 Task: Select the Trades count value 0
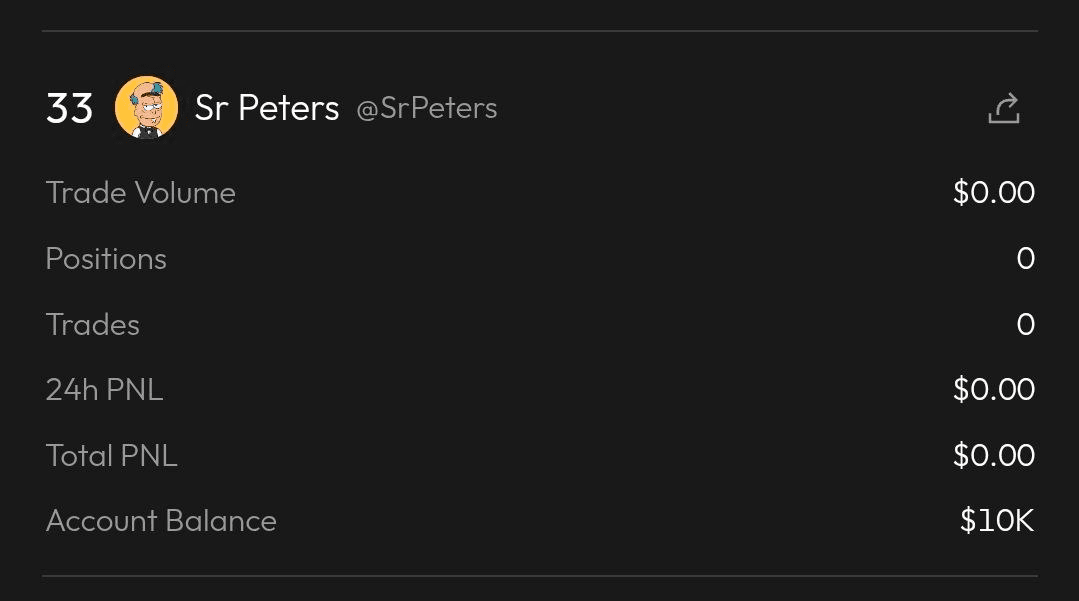tap(1025, 325)
